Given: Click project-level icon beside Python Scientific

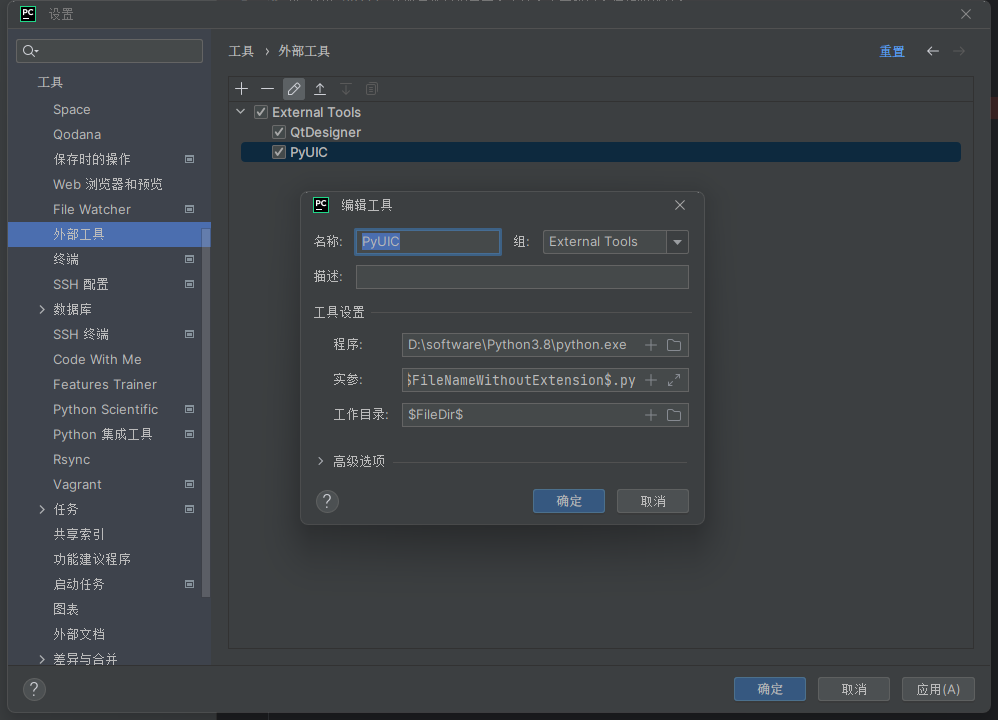Looking at the screenshot, I should tap(189, 409).
